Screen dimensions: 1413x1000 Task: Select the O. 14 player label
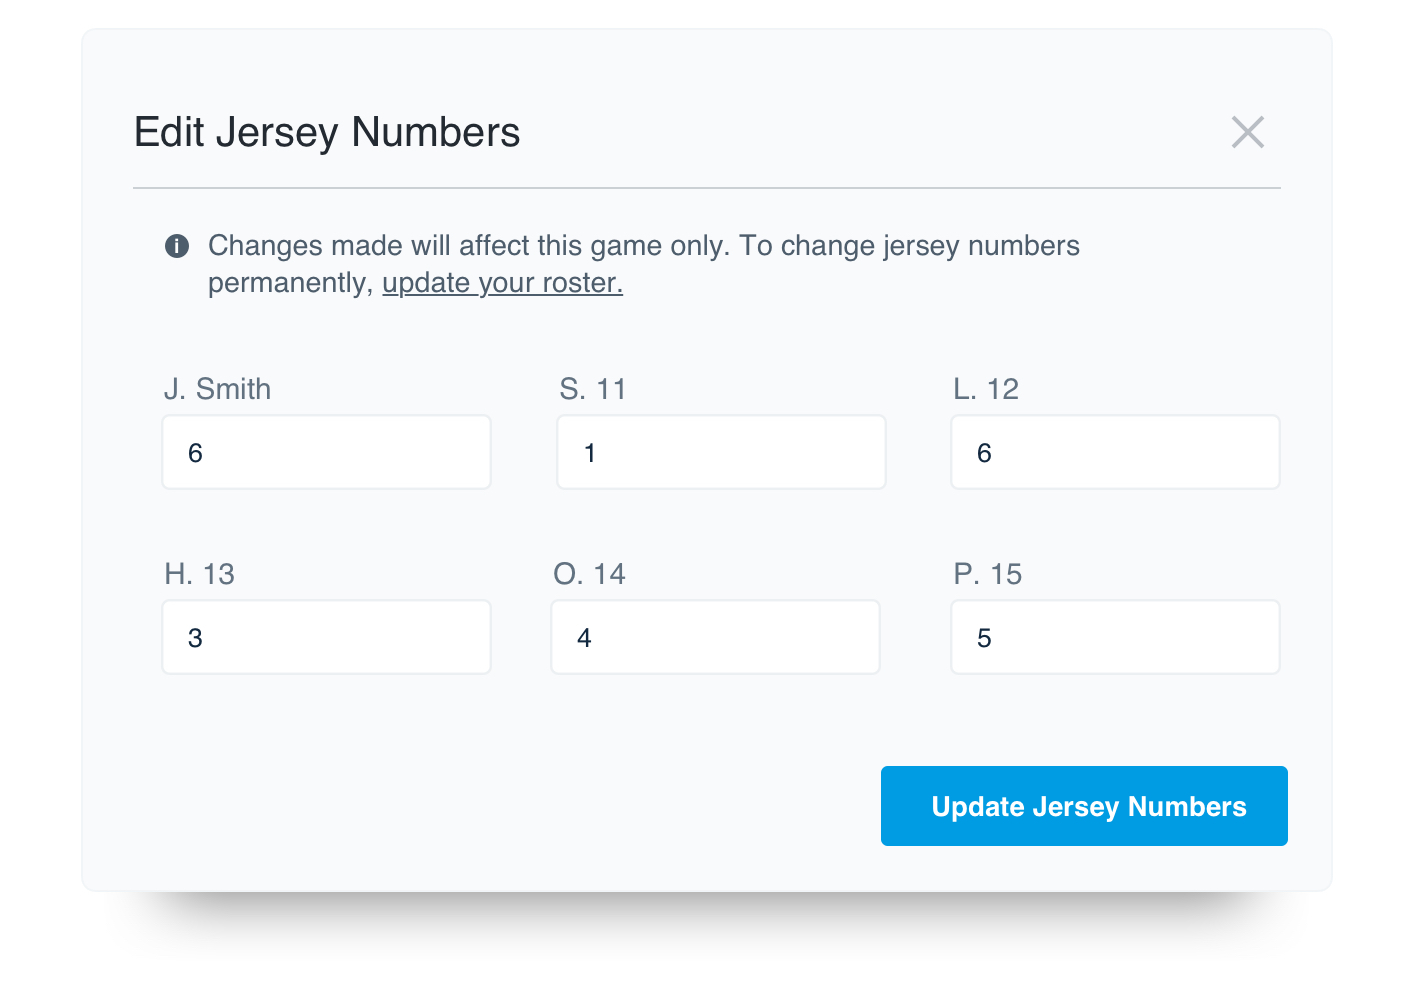tap(589, 574)
